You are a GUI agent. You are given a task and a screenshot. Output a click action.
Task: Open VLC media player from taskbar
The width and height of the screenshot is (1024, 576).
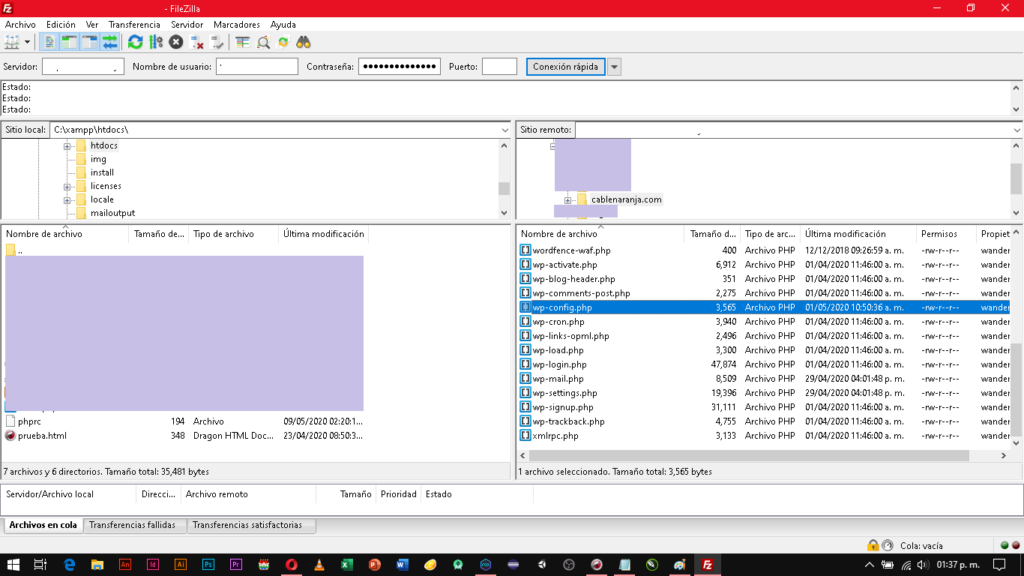click(319, 565)
